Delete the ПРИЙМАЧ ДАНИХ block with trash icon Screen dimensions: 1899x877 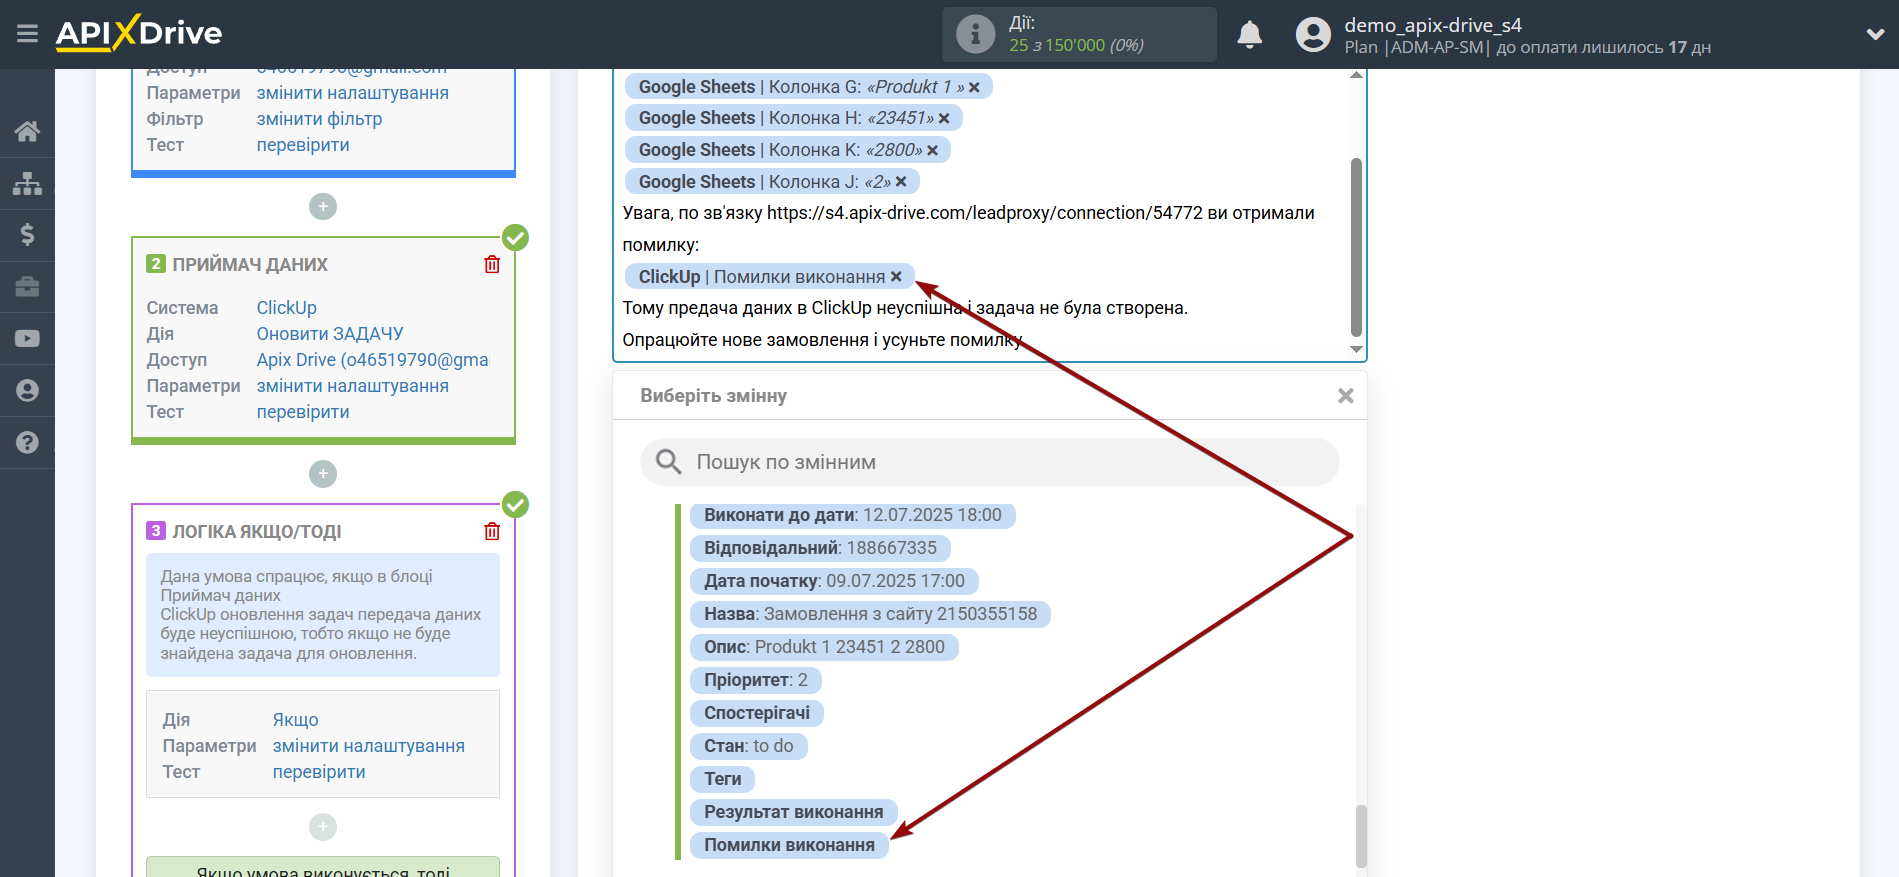(x=492, y=264)
